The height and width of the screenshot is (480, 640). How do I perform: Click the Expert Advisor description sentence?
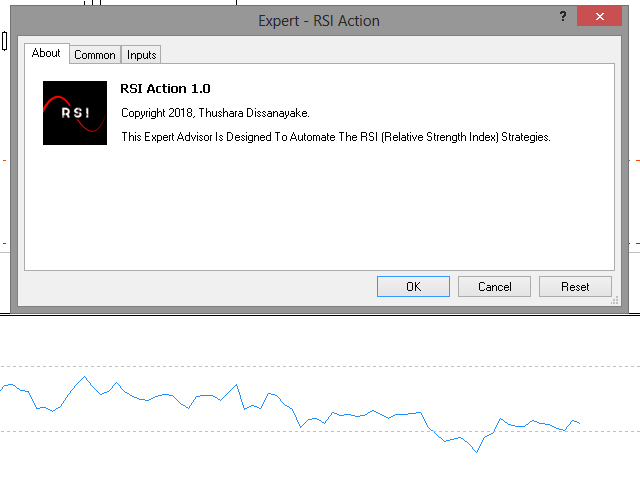tap(336, 137)
